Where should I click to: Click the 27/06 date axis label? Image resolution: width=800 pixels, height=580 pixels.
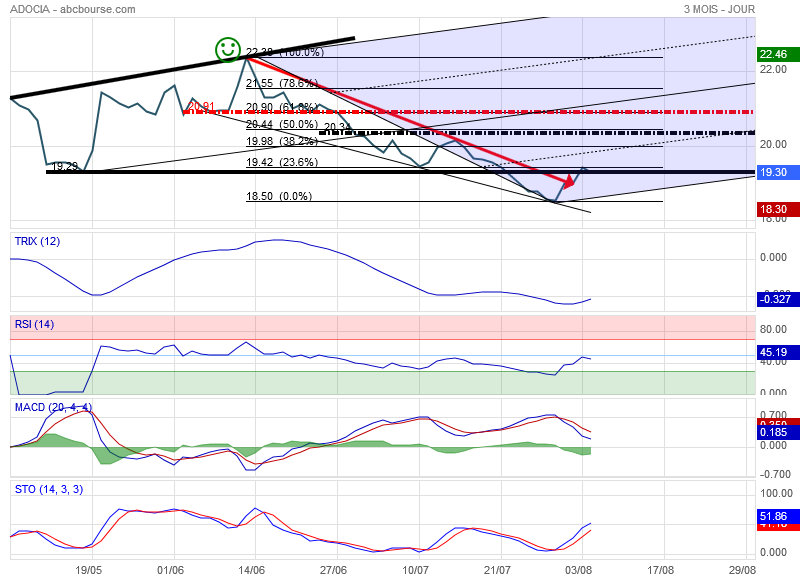tap(333, 570)
